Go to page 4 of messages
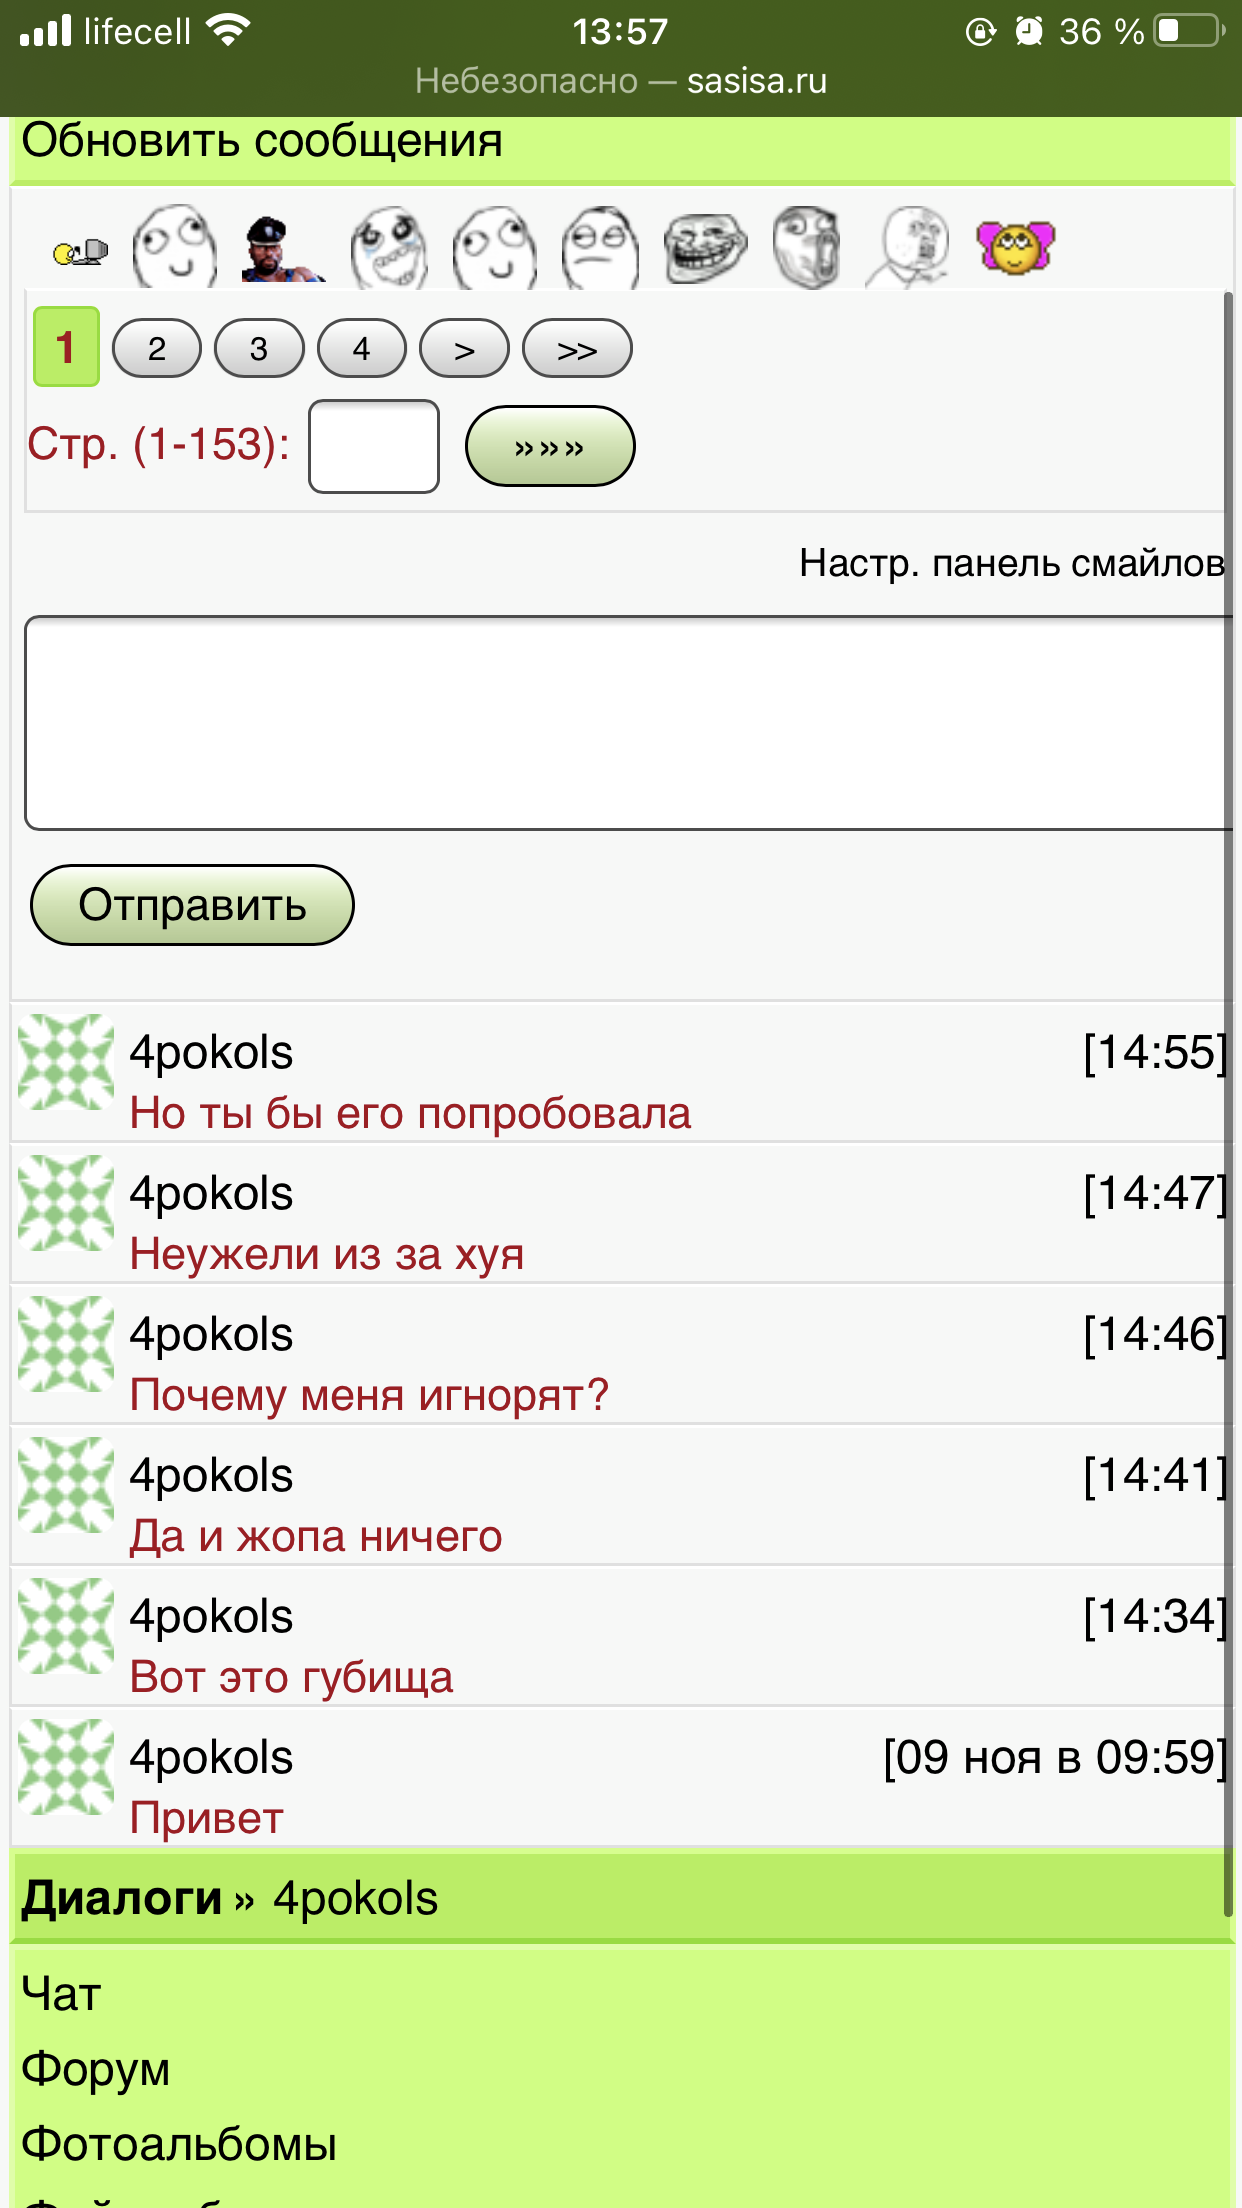This screenshot has width=1242, height=2208. click(361, 349)
